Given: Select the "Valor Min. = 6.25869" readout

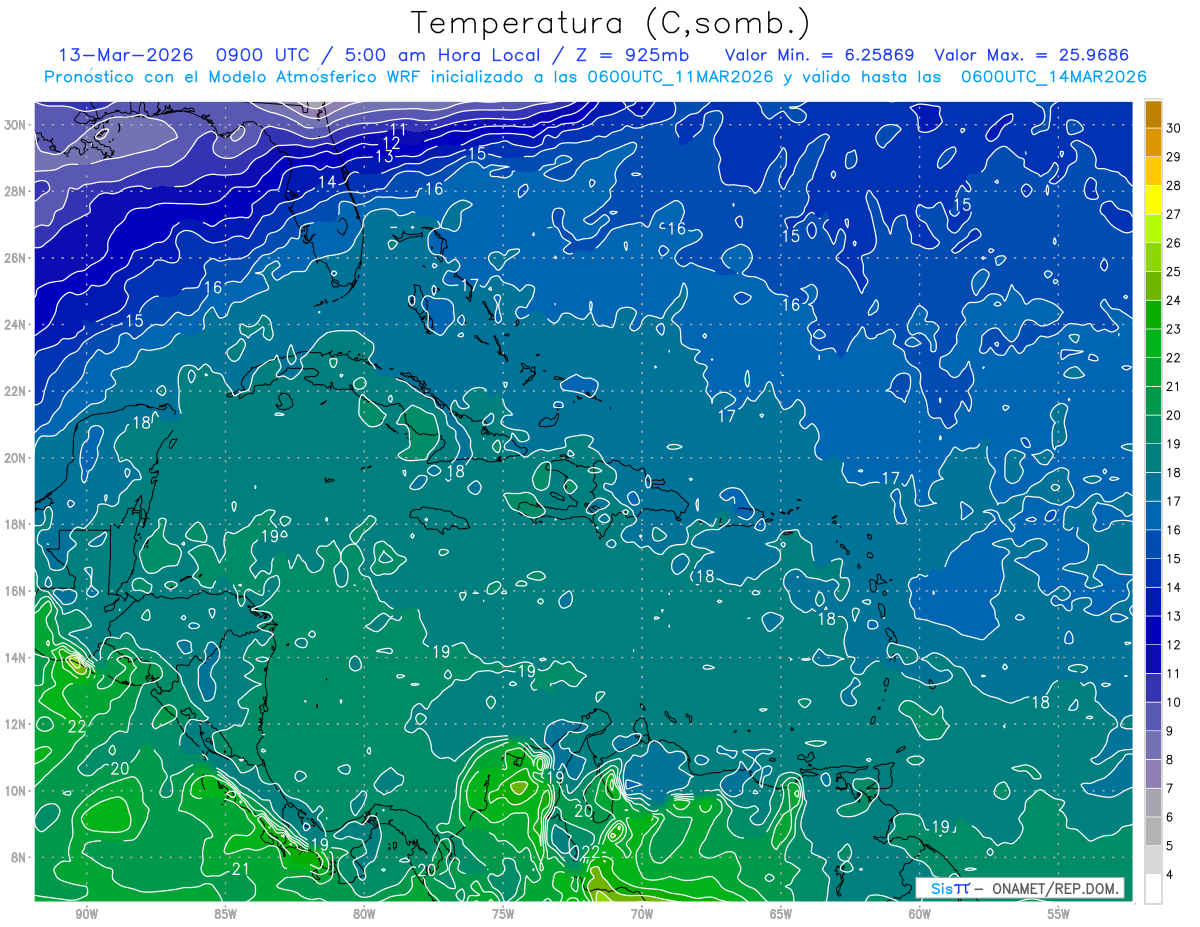Looking at the screenshot, I should (819, 55).
